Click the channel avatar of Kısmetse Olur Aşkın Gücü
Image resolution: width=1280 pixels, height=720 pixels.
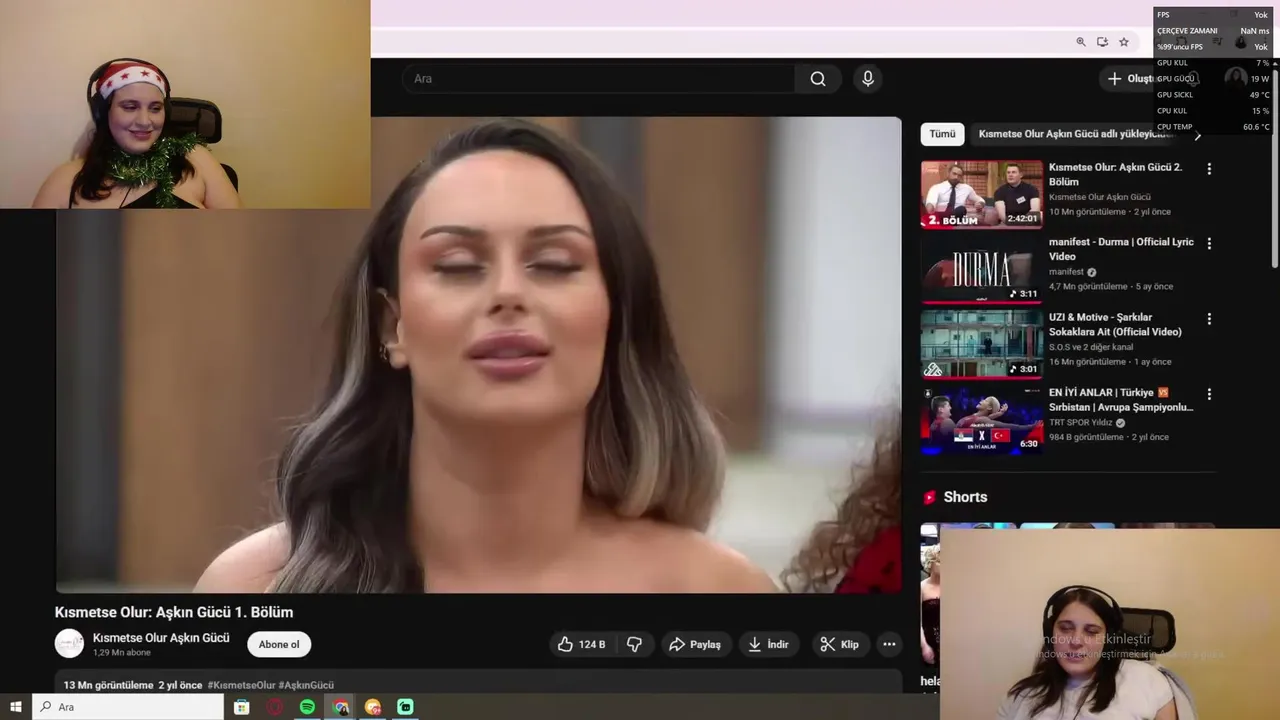[x=69, y=644]
